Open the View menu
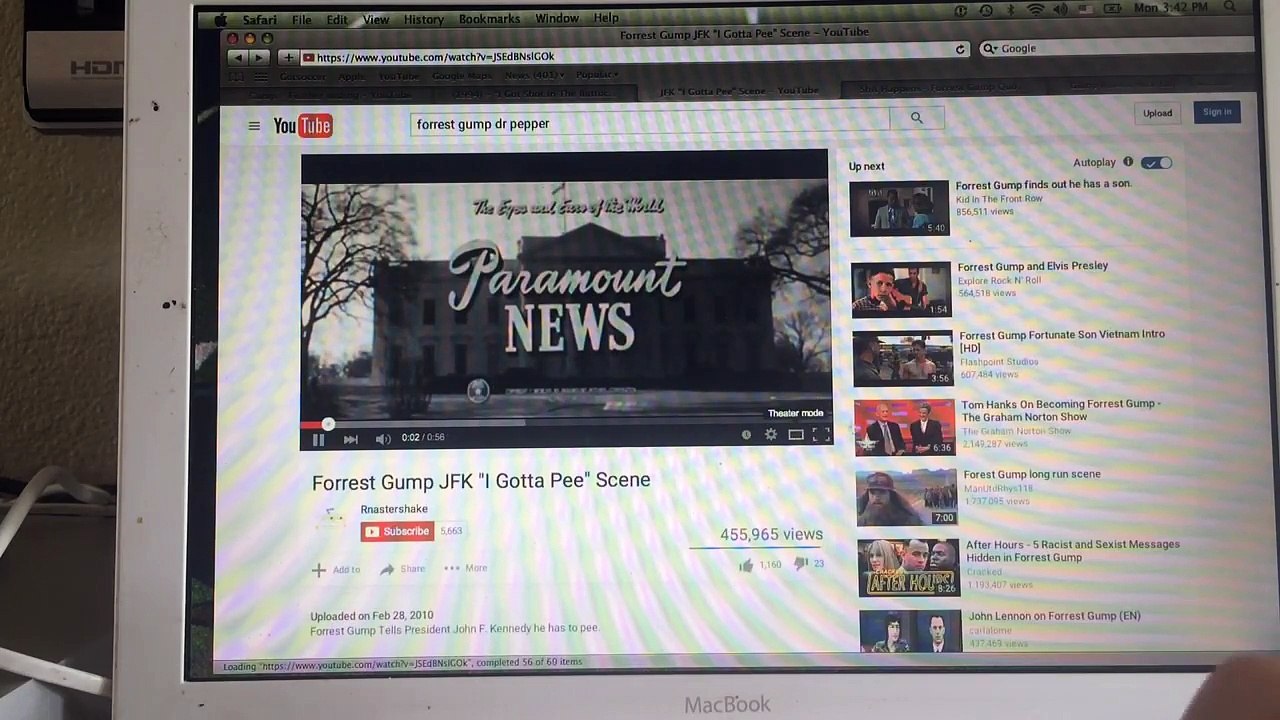The height and width of the screenshot is (720, 1280). tap(376, 20)
